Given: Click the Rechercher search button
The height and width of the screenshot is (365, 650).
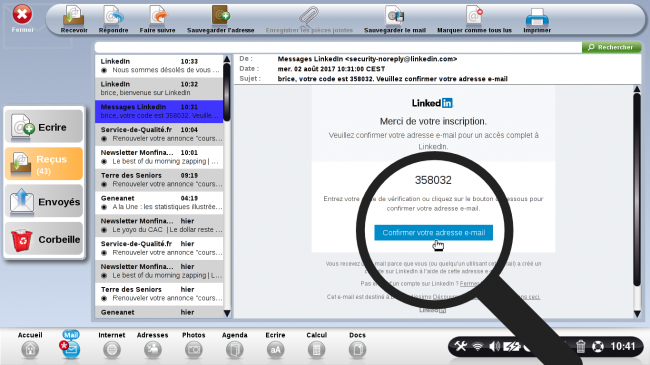Looking at the screenshot, I should pos(611,47).
